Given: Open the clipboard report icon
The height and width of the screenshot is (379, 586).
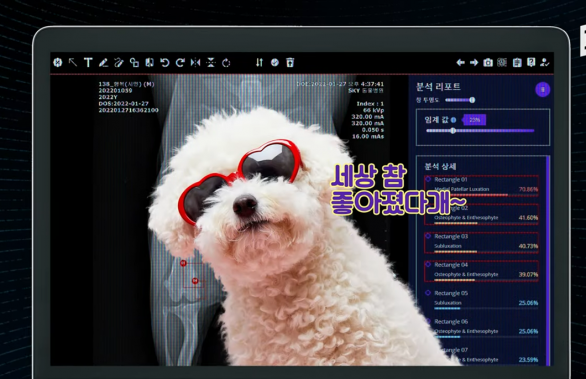Looking at the screenshot, I should coord(517,62).
